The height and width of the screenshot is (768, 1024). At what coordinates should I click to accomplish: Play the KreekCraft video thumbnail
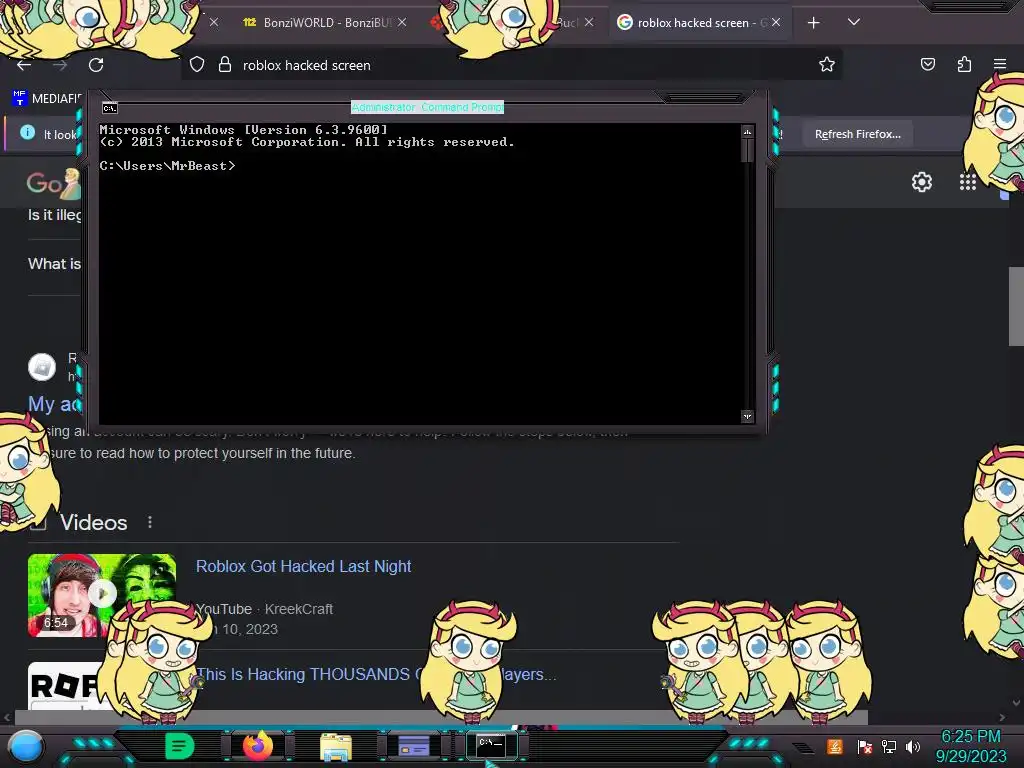pyautogui.click(x=102, y=595)
